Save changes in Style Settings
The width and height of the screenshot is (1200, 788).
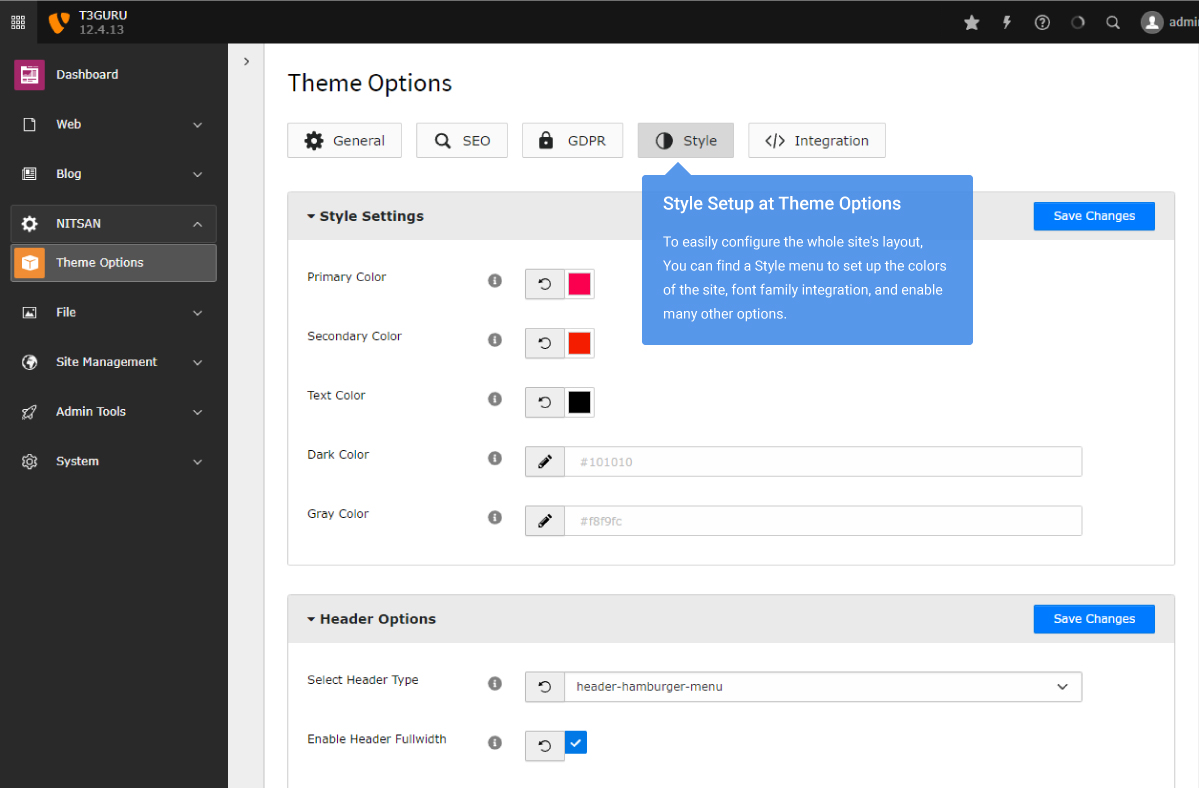1094,216
